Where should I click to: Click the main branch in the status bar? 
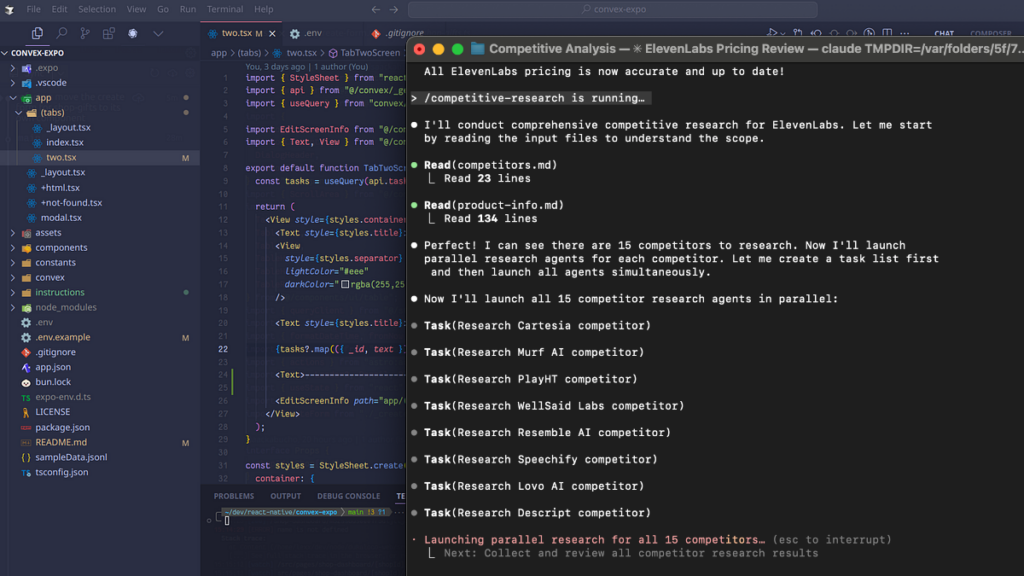coord(355,510)
